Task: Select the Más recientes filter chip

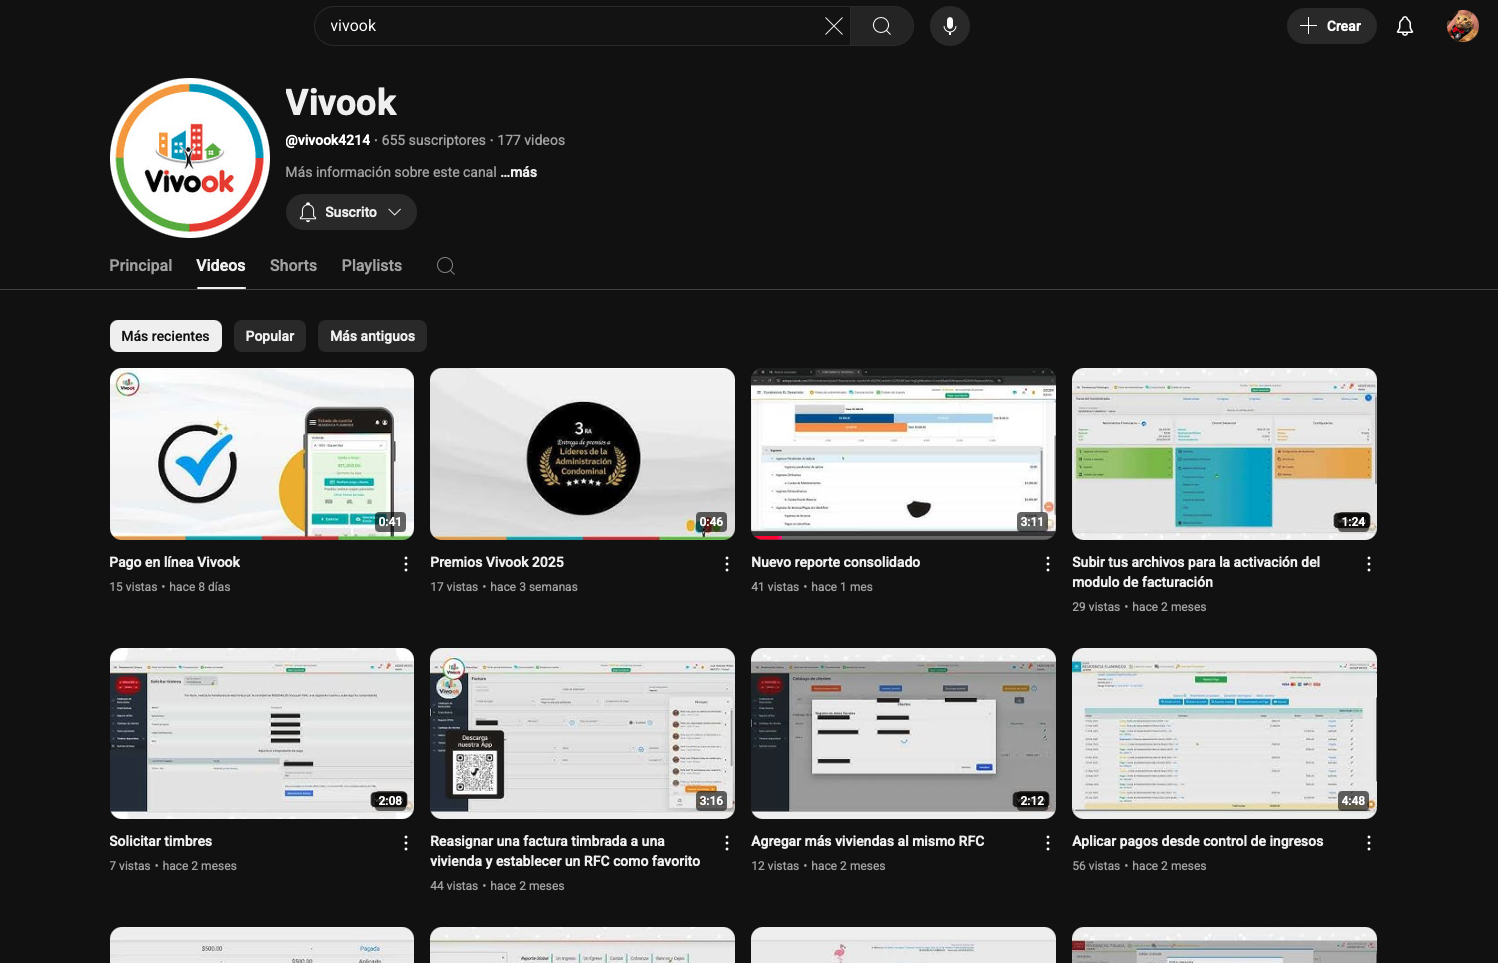Action: (x=165, y=336)
